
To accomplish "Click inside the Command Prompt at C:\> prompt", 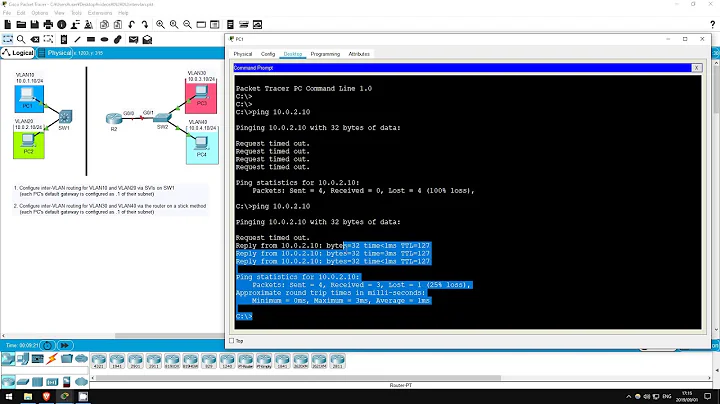I will pyautogui.click(x=244, y=316).
